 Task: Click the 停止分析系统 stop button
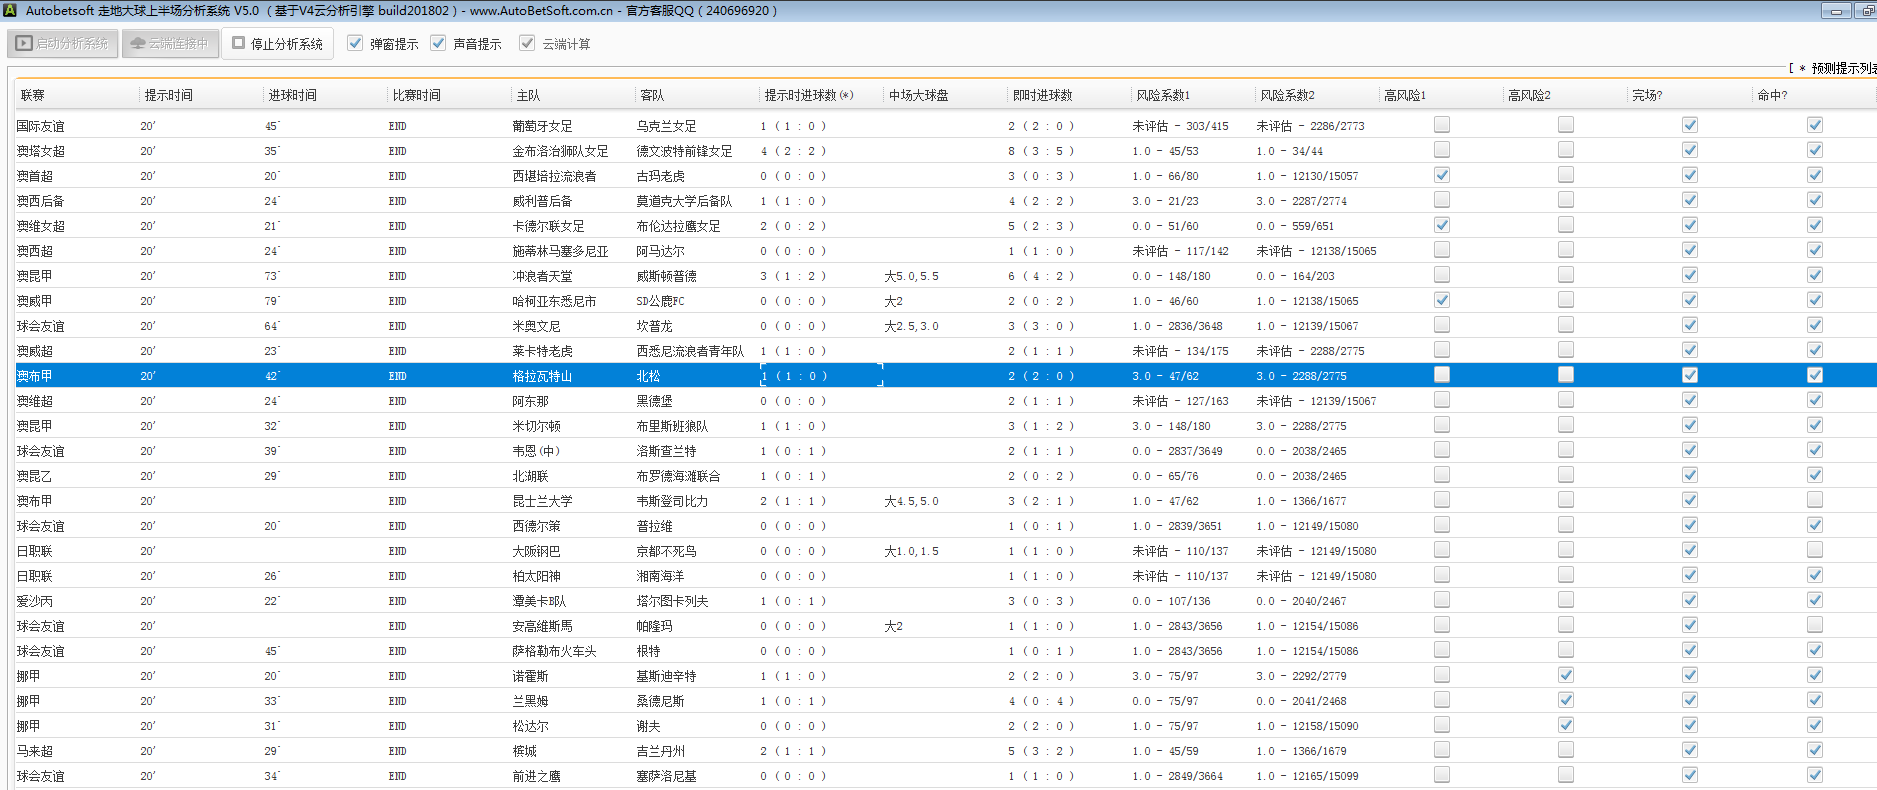tap(278, 44)
